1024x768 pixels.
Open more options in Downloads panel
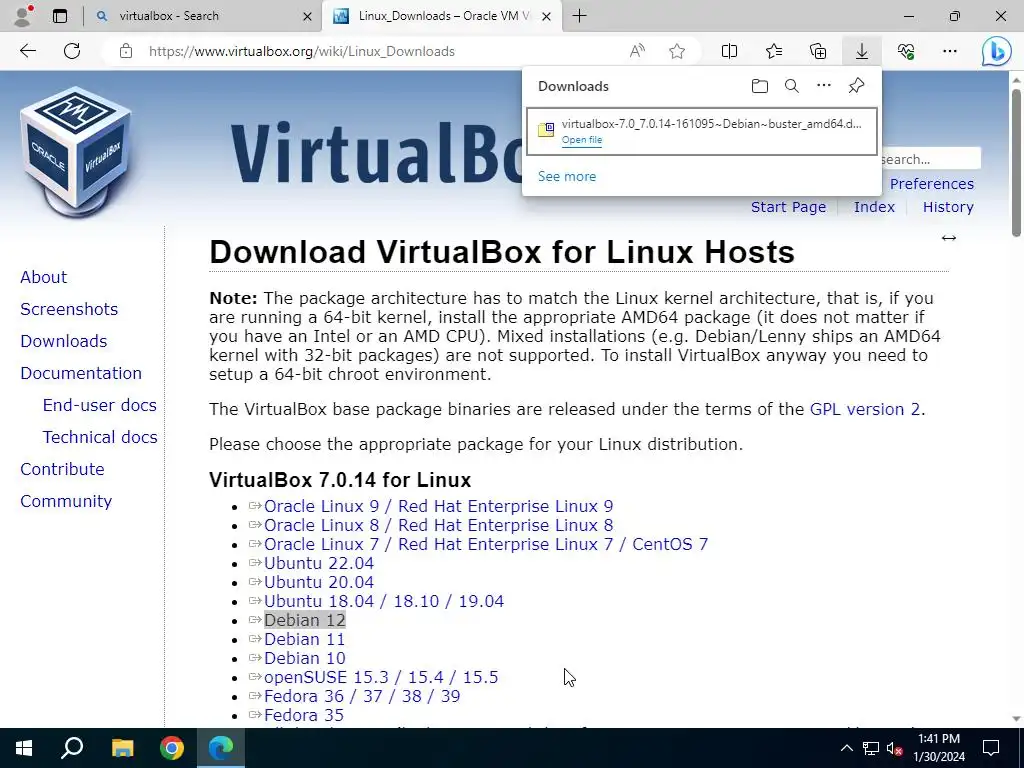pyautogui.click(x=824, y=86)
